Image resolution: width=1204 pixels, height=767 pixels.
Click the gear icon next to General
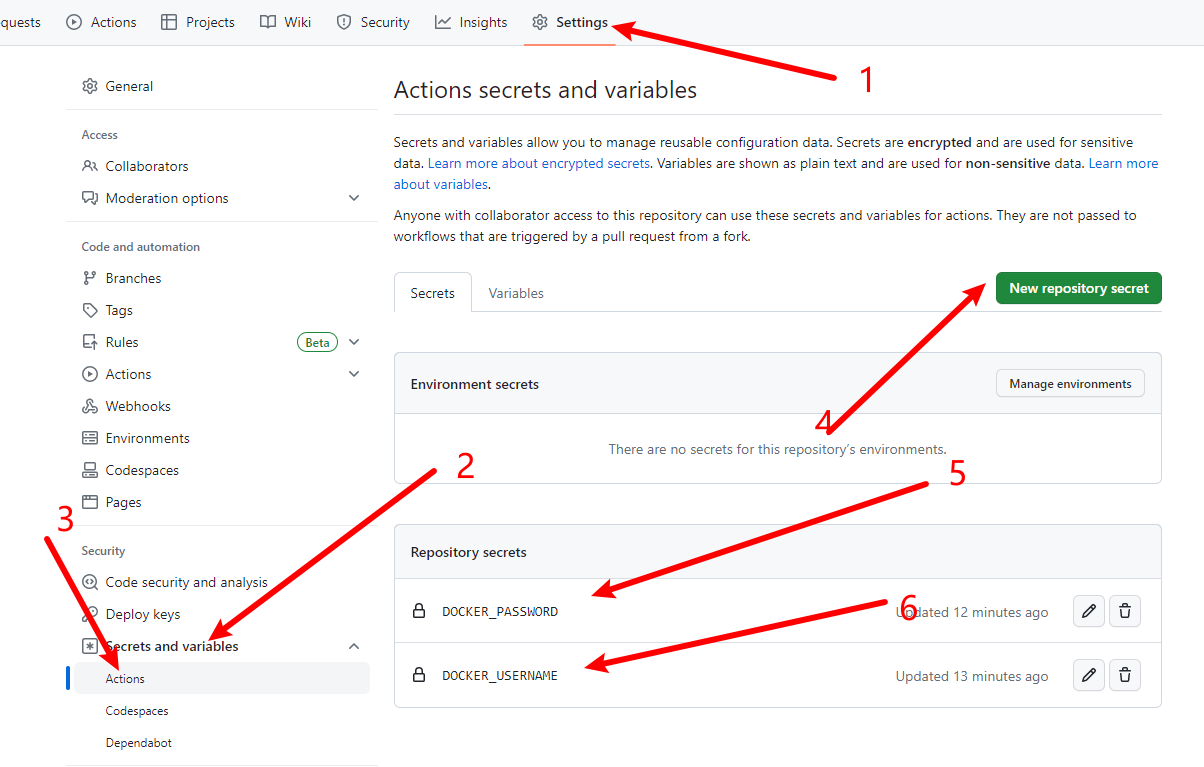(90, 87)
